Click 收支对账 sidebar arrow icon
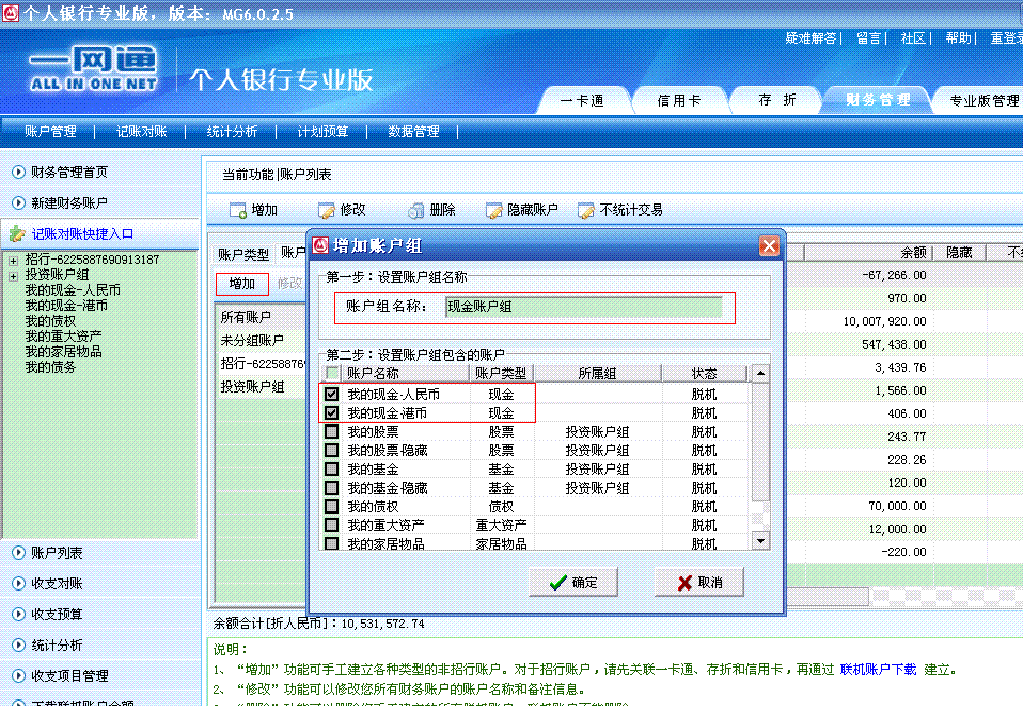The width and height of the screenshot is (1023, 706). click(18, 584)
